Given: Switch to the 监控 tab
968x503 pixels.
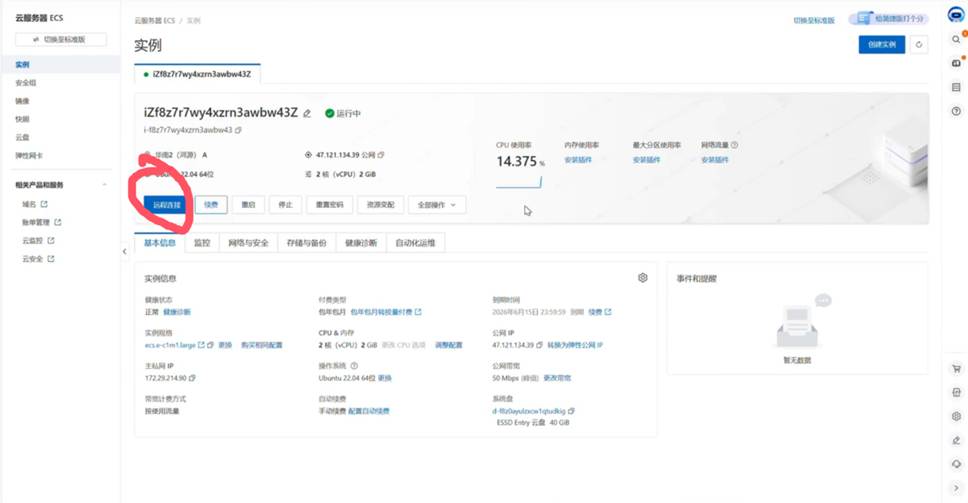Looking at the screenshot, I should [x=202, y=243].
